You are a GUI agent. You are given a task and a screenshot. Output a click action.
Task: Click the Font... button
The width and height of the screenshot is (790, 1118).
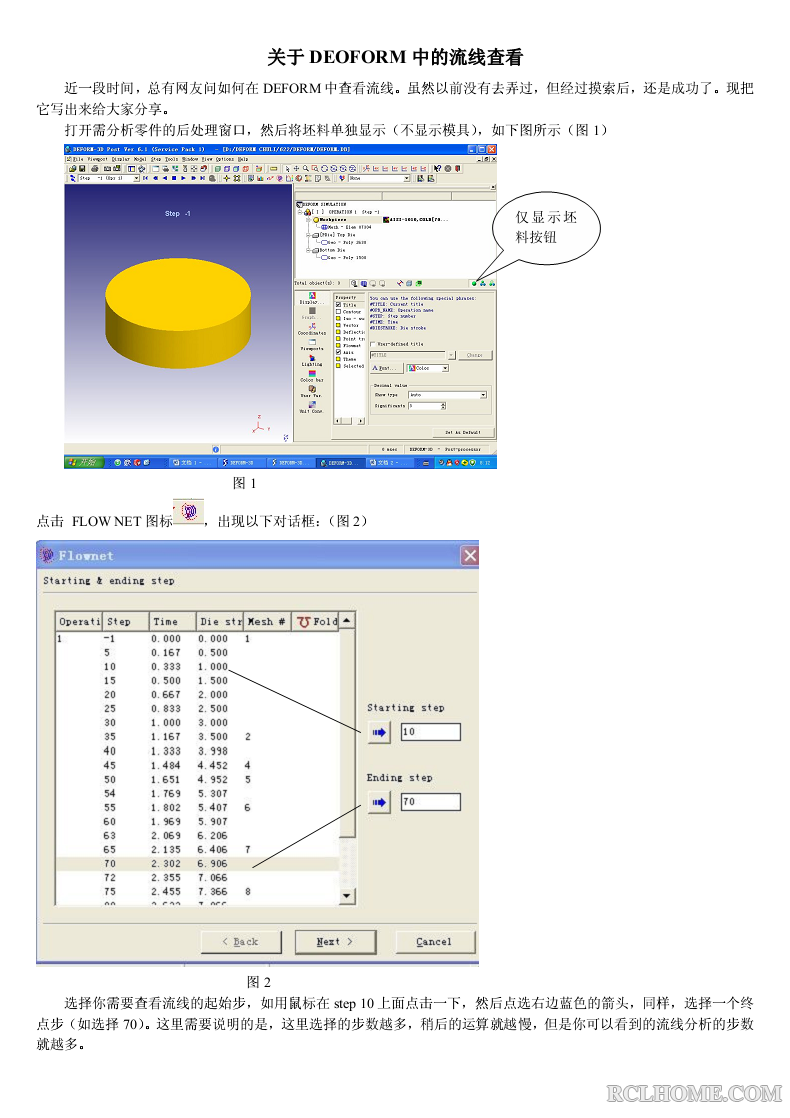[386, 368]
